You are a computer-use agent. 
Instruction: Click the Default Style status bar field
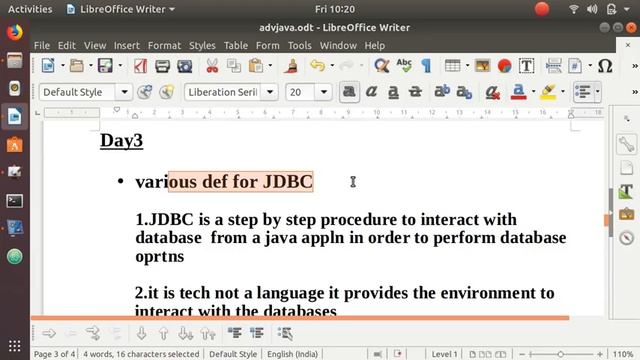[x=233, y=354]
